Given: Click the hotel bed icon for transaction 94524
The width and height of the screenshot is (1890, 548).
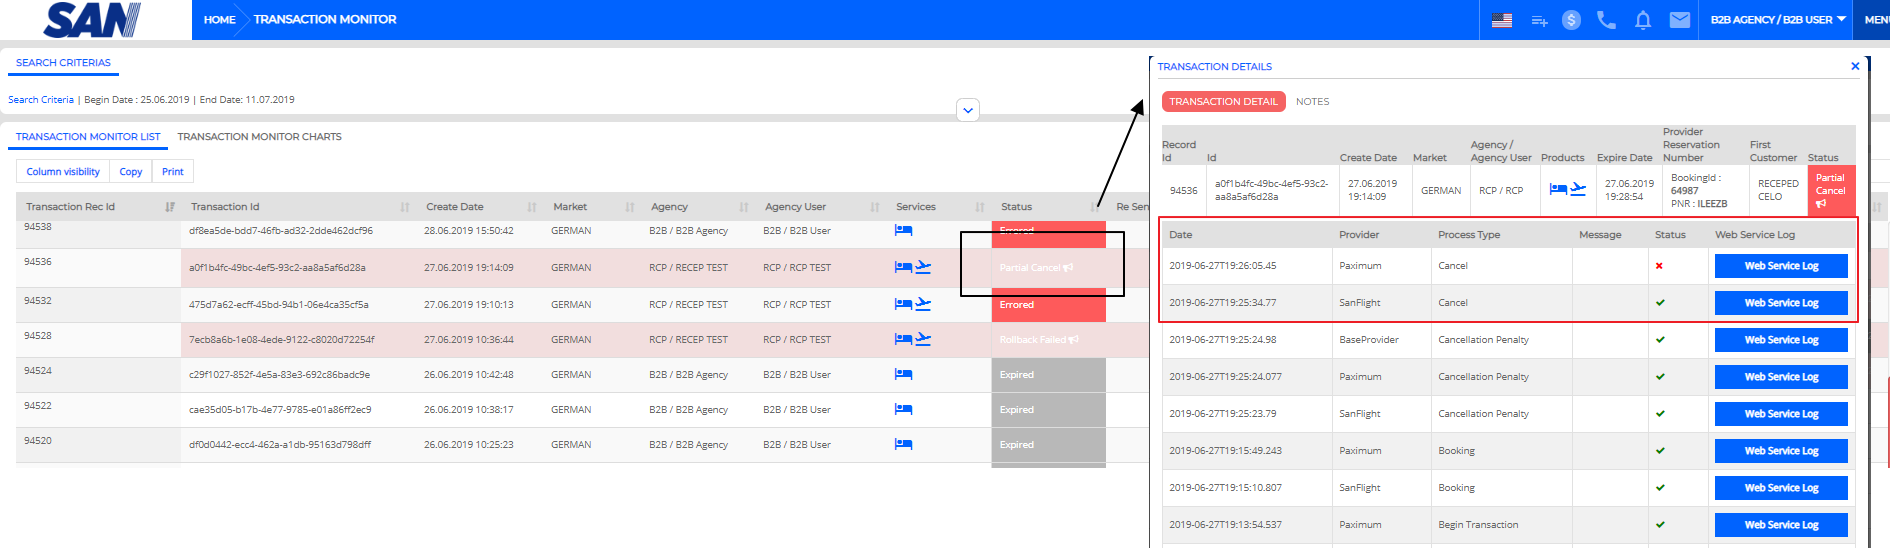Looking at the screenshot, I should click(903, 375).
